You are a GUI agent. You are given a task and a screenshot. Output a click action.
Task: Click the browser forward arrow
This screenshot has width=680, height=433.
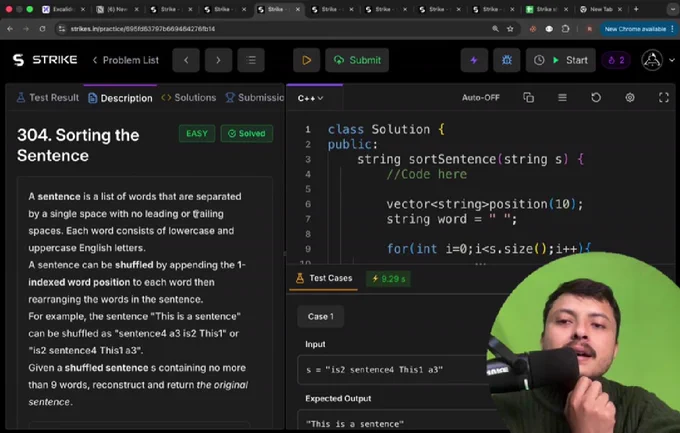26,29
